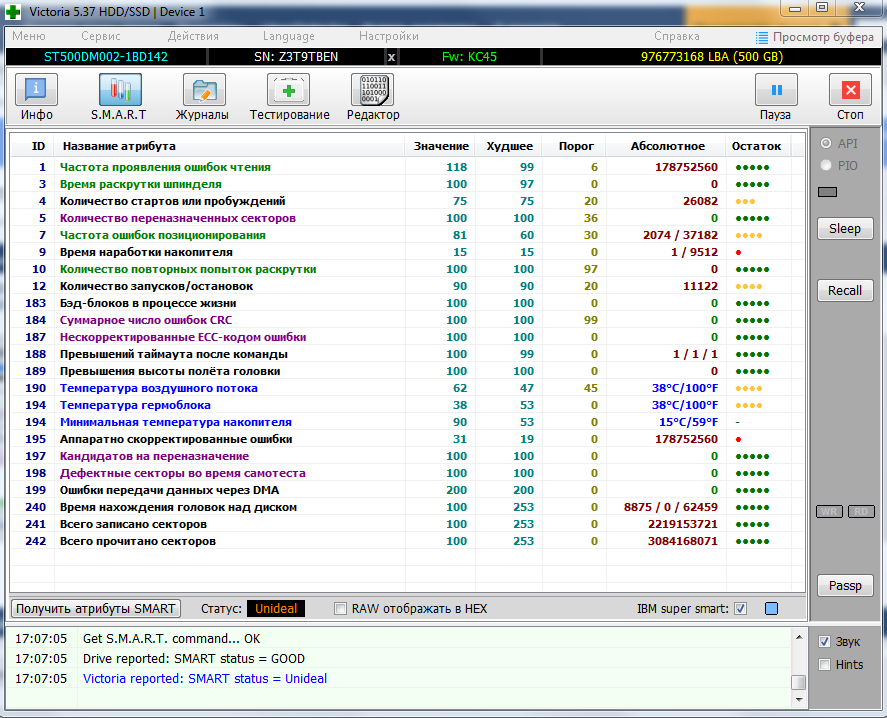Click the model name ST500DM002-1BD142
This screenshot has height=718, width=887.
tap(106, 57)
